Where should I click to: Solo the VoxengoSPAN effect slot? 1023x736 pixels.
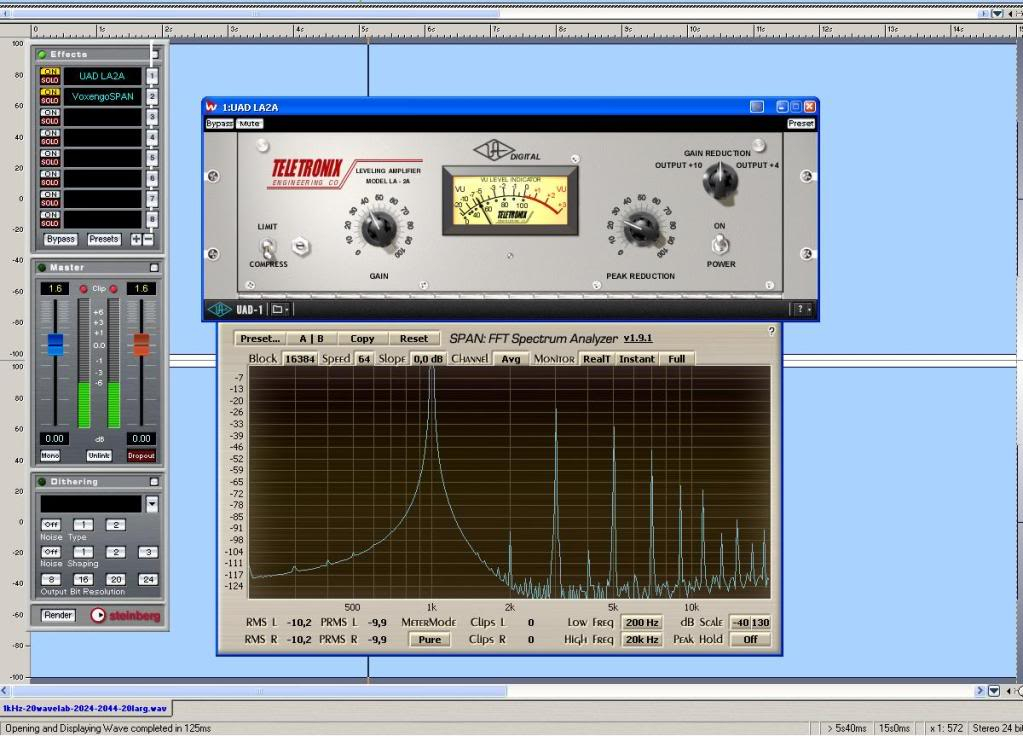pyautogui.click(x=49, y=100)
